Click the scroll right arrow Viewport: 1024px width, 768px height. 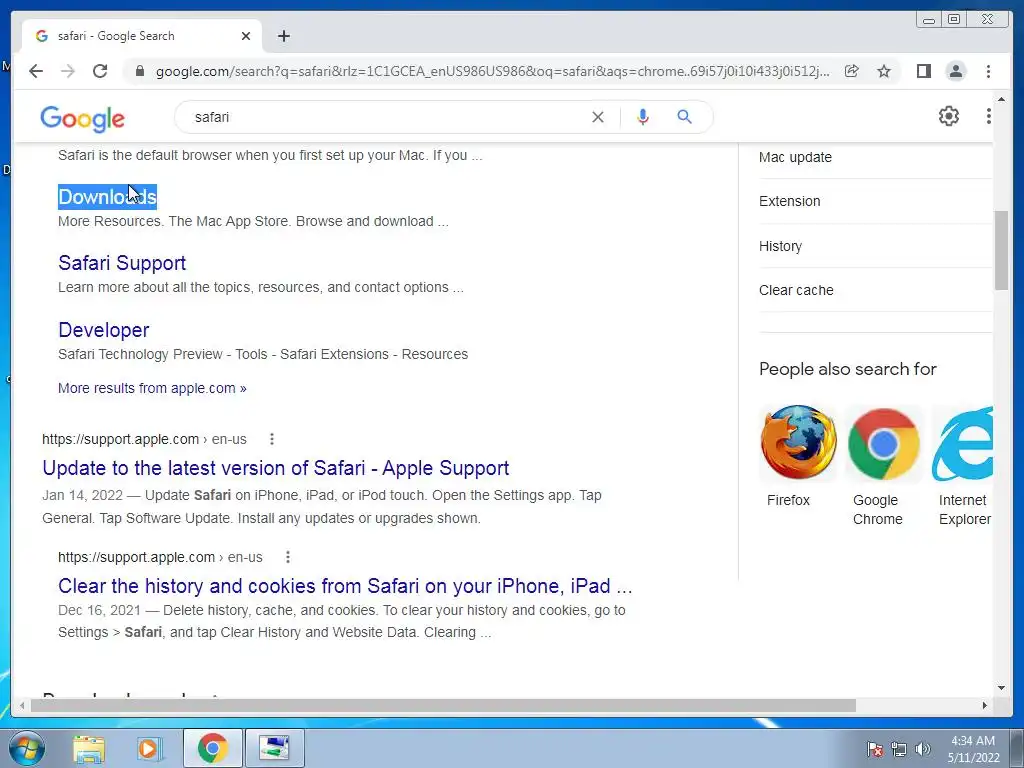point(985,705)
